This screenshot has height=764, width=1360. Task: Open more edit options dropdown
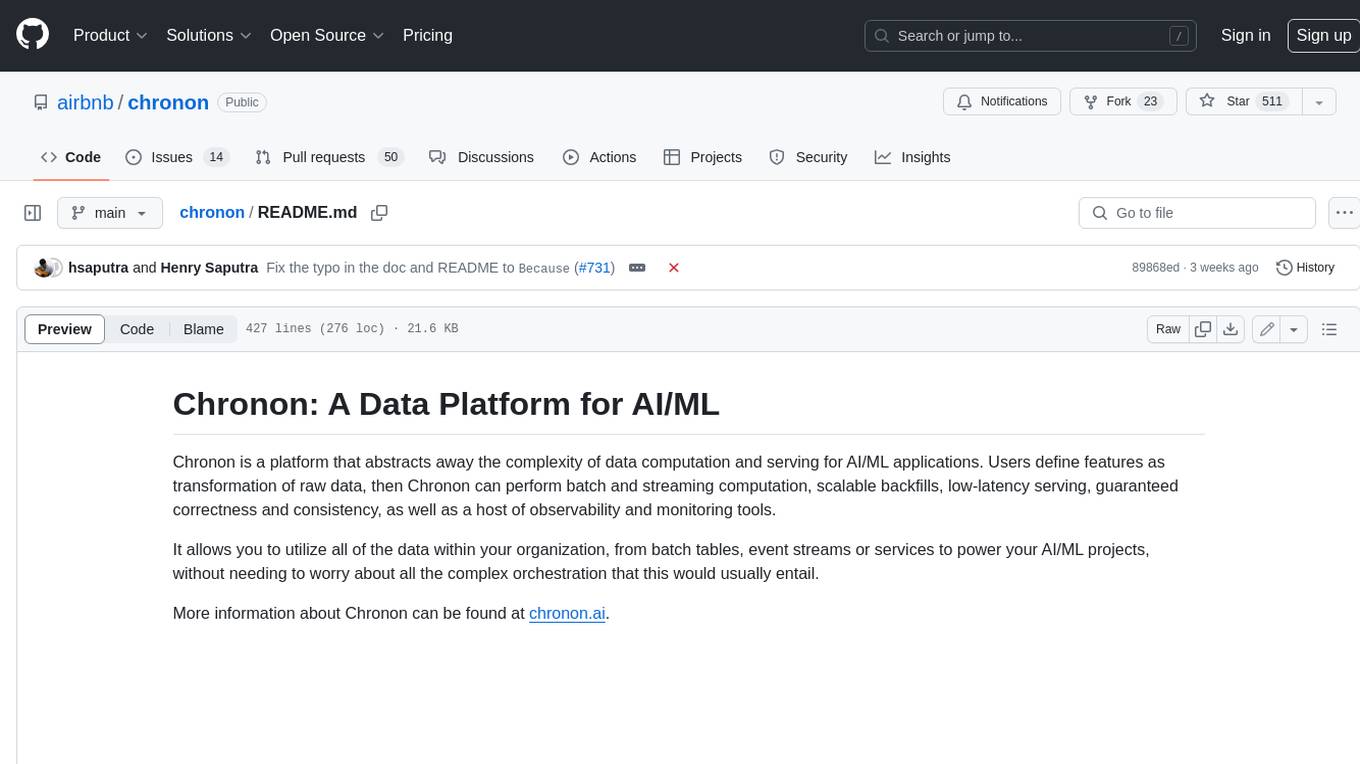pos(1294,329)
